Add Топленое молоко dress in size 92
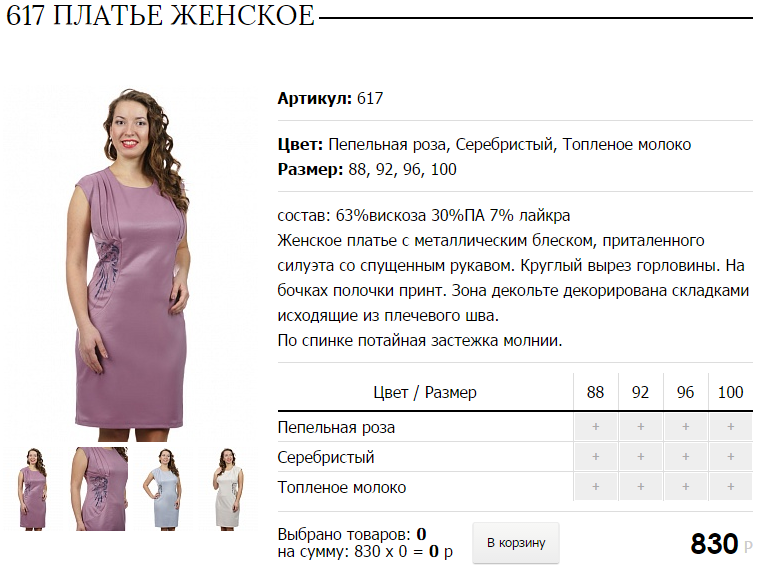This screenshot has height=568, width=767. point(640,487)
